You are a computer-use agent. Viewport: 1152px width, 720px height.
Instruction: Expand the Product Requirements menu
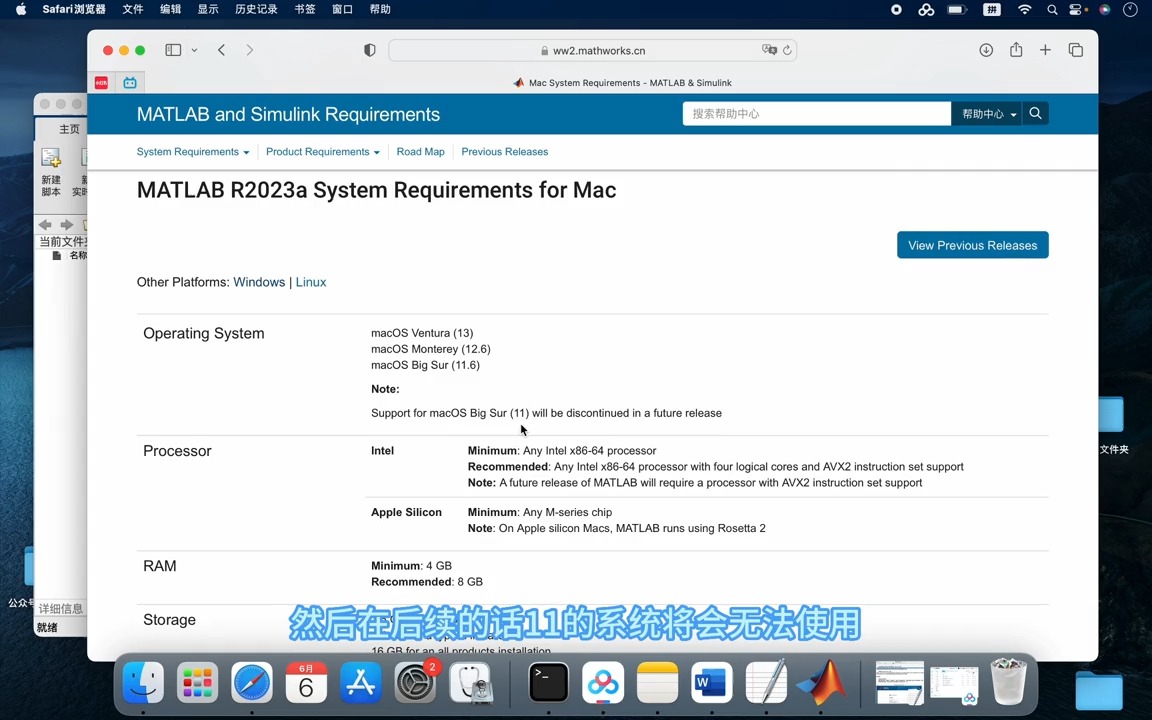pos(323,152)
